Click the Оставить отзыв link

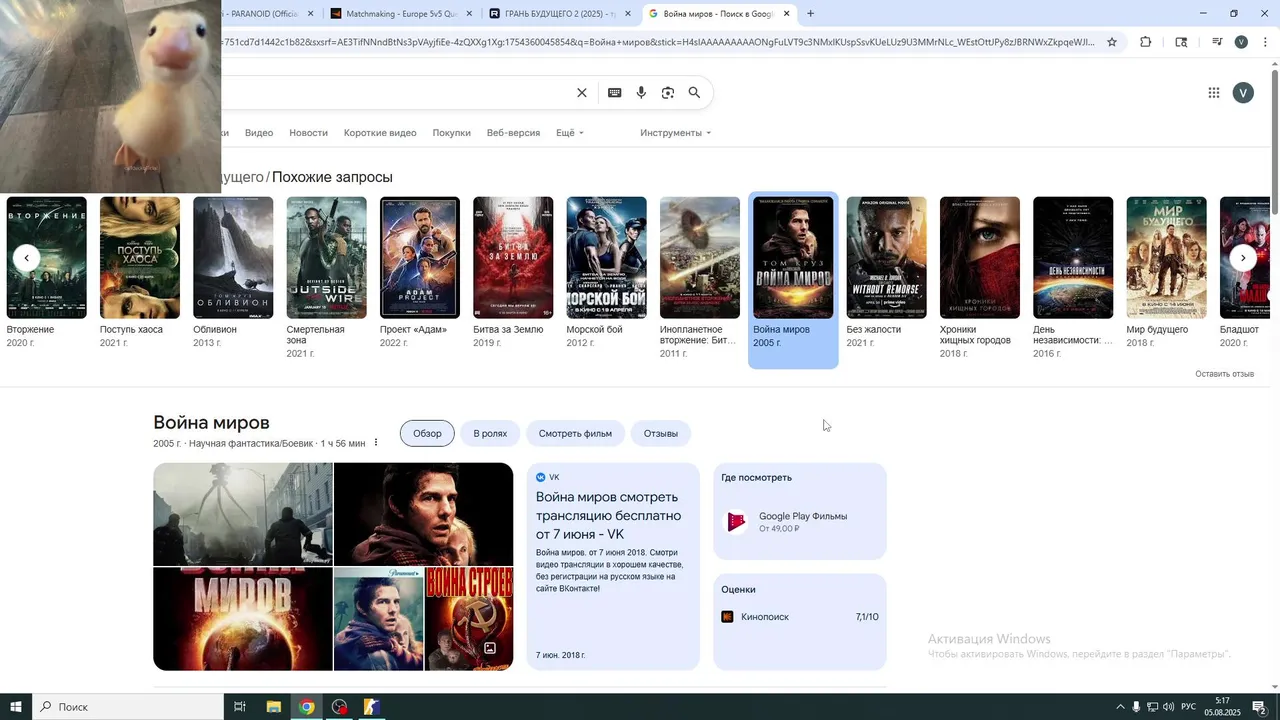pos(1224,374)
